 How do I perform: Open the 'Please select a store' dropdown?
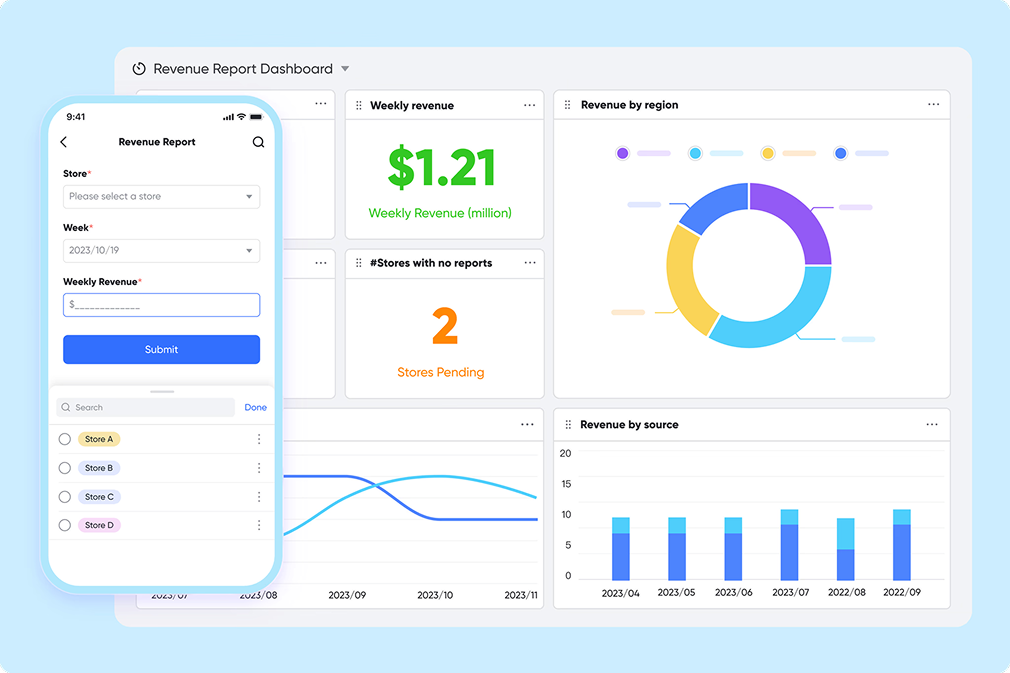pos(161,197)
